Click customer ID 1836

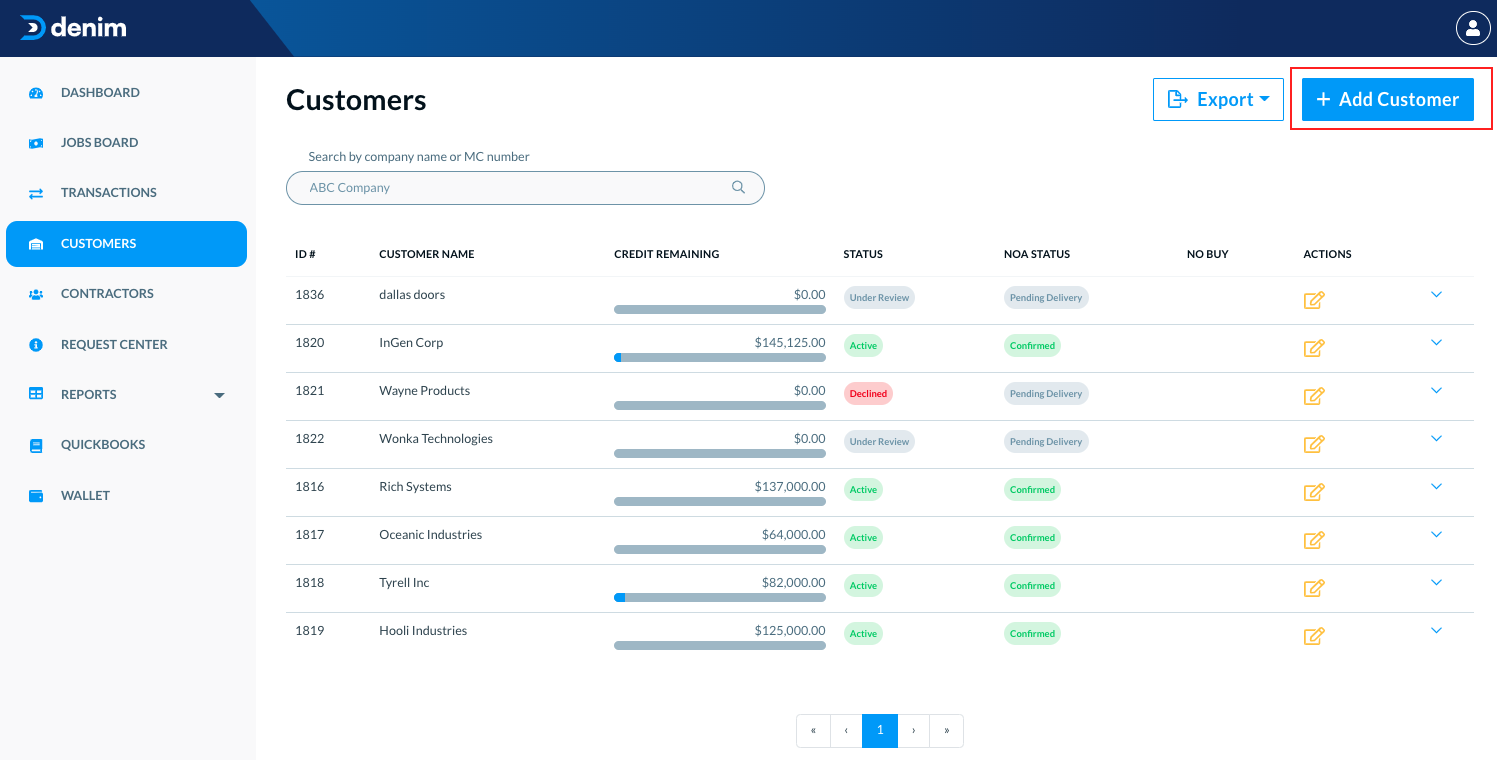(310, 294)
